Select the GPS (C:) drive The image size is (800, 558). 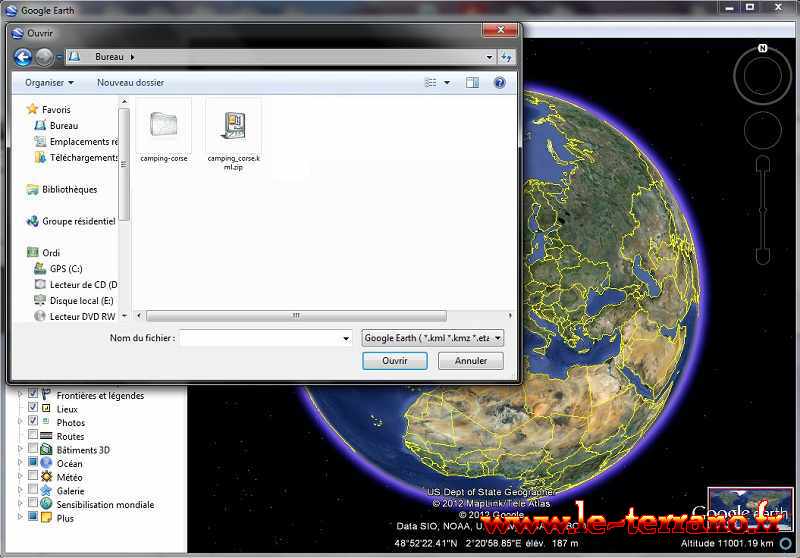click(58, 268)
